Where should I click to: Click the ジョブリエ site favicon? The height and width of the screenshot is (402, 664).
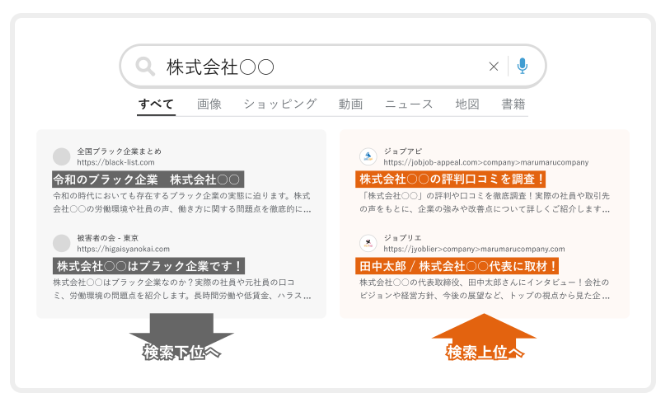tap(368, 243)
